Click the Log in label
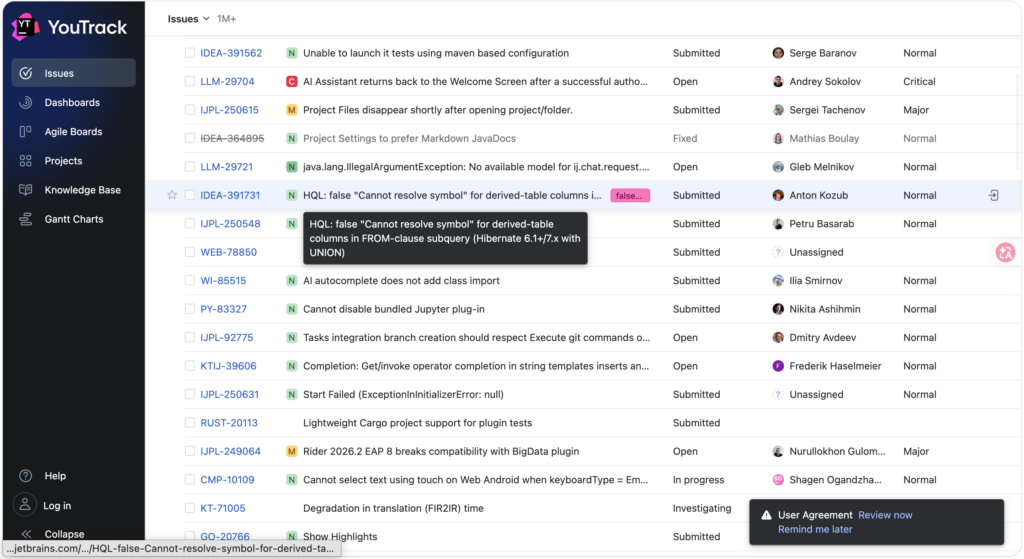The width and height of the screenshot is (1024, 559). (x=57, y=505)
